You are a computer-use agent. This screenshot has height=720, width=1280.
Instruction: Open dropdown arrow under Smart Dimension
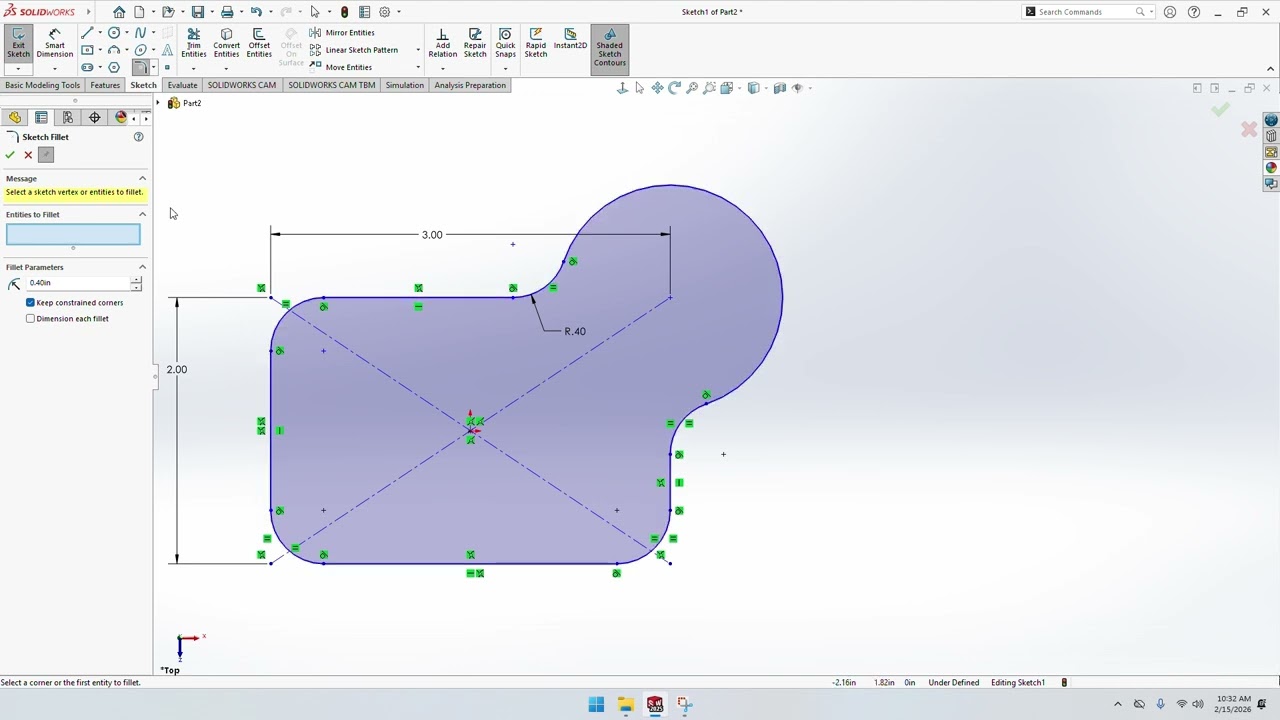(x=54, y=68)
